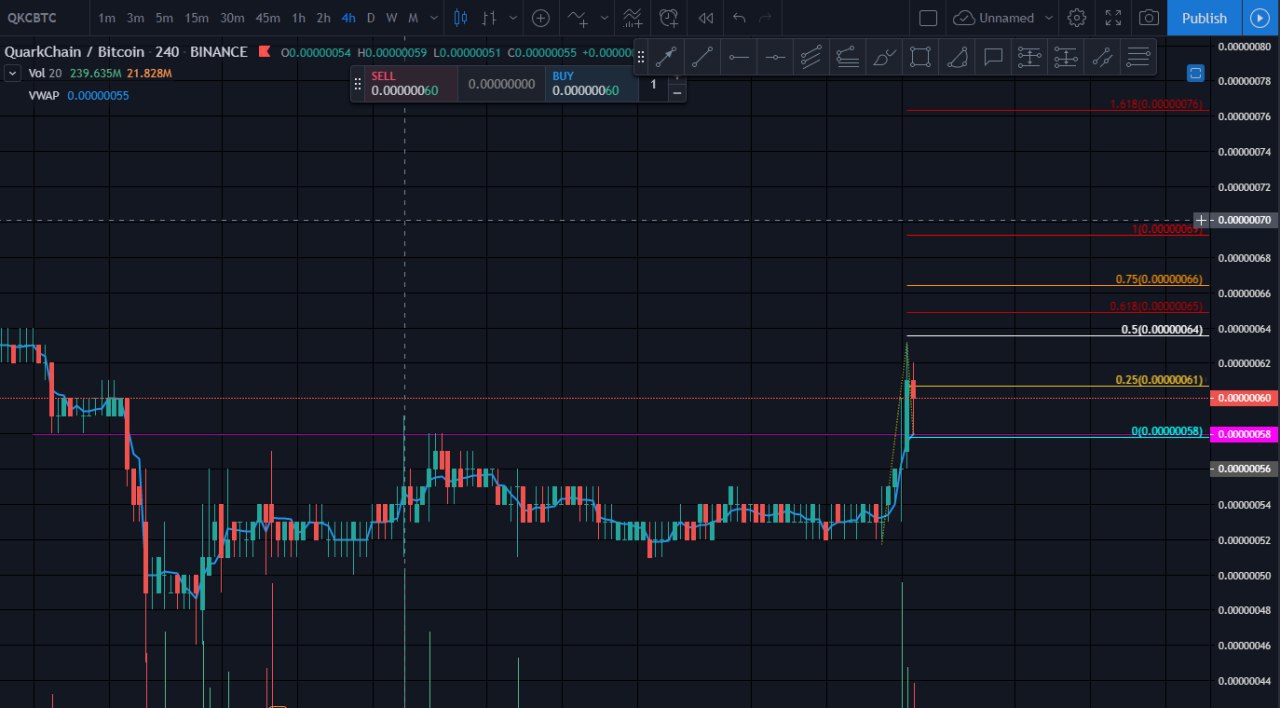Collapse the indicator legend chevron
This screenshot has width=1280, height=708.
point(12,73)
